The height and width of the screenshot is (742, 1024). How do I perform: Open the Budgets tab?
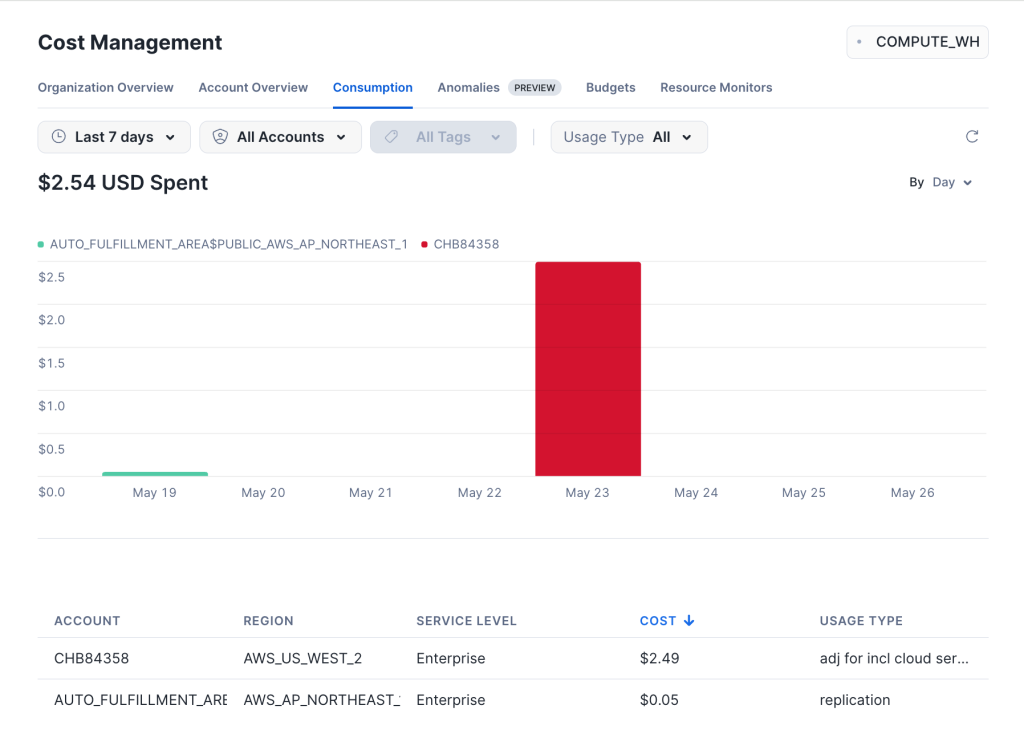point(610,88)
